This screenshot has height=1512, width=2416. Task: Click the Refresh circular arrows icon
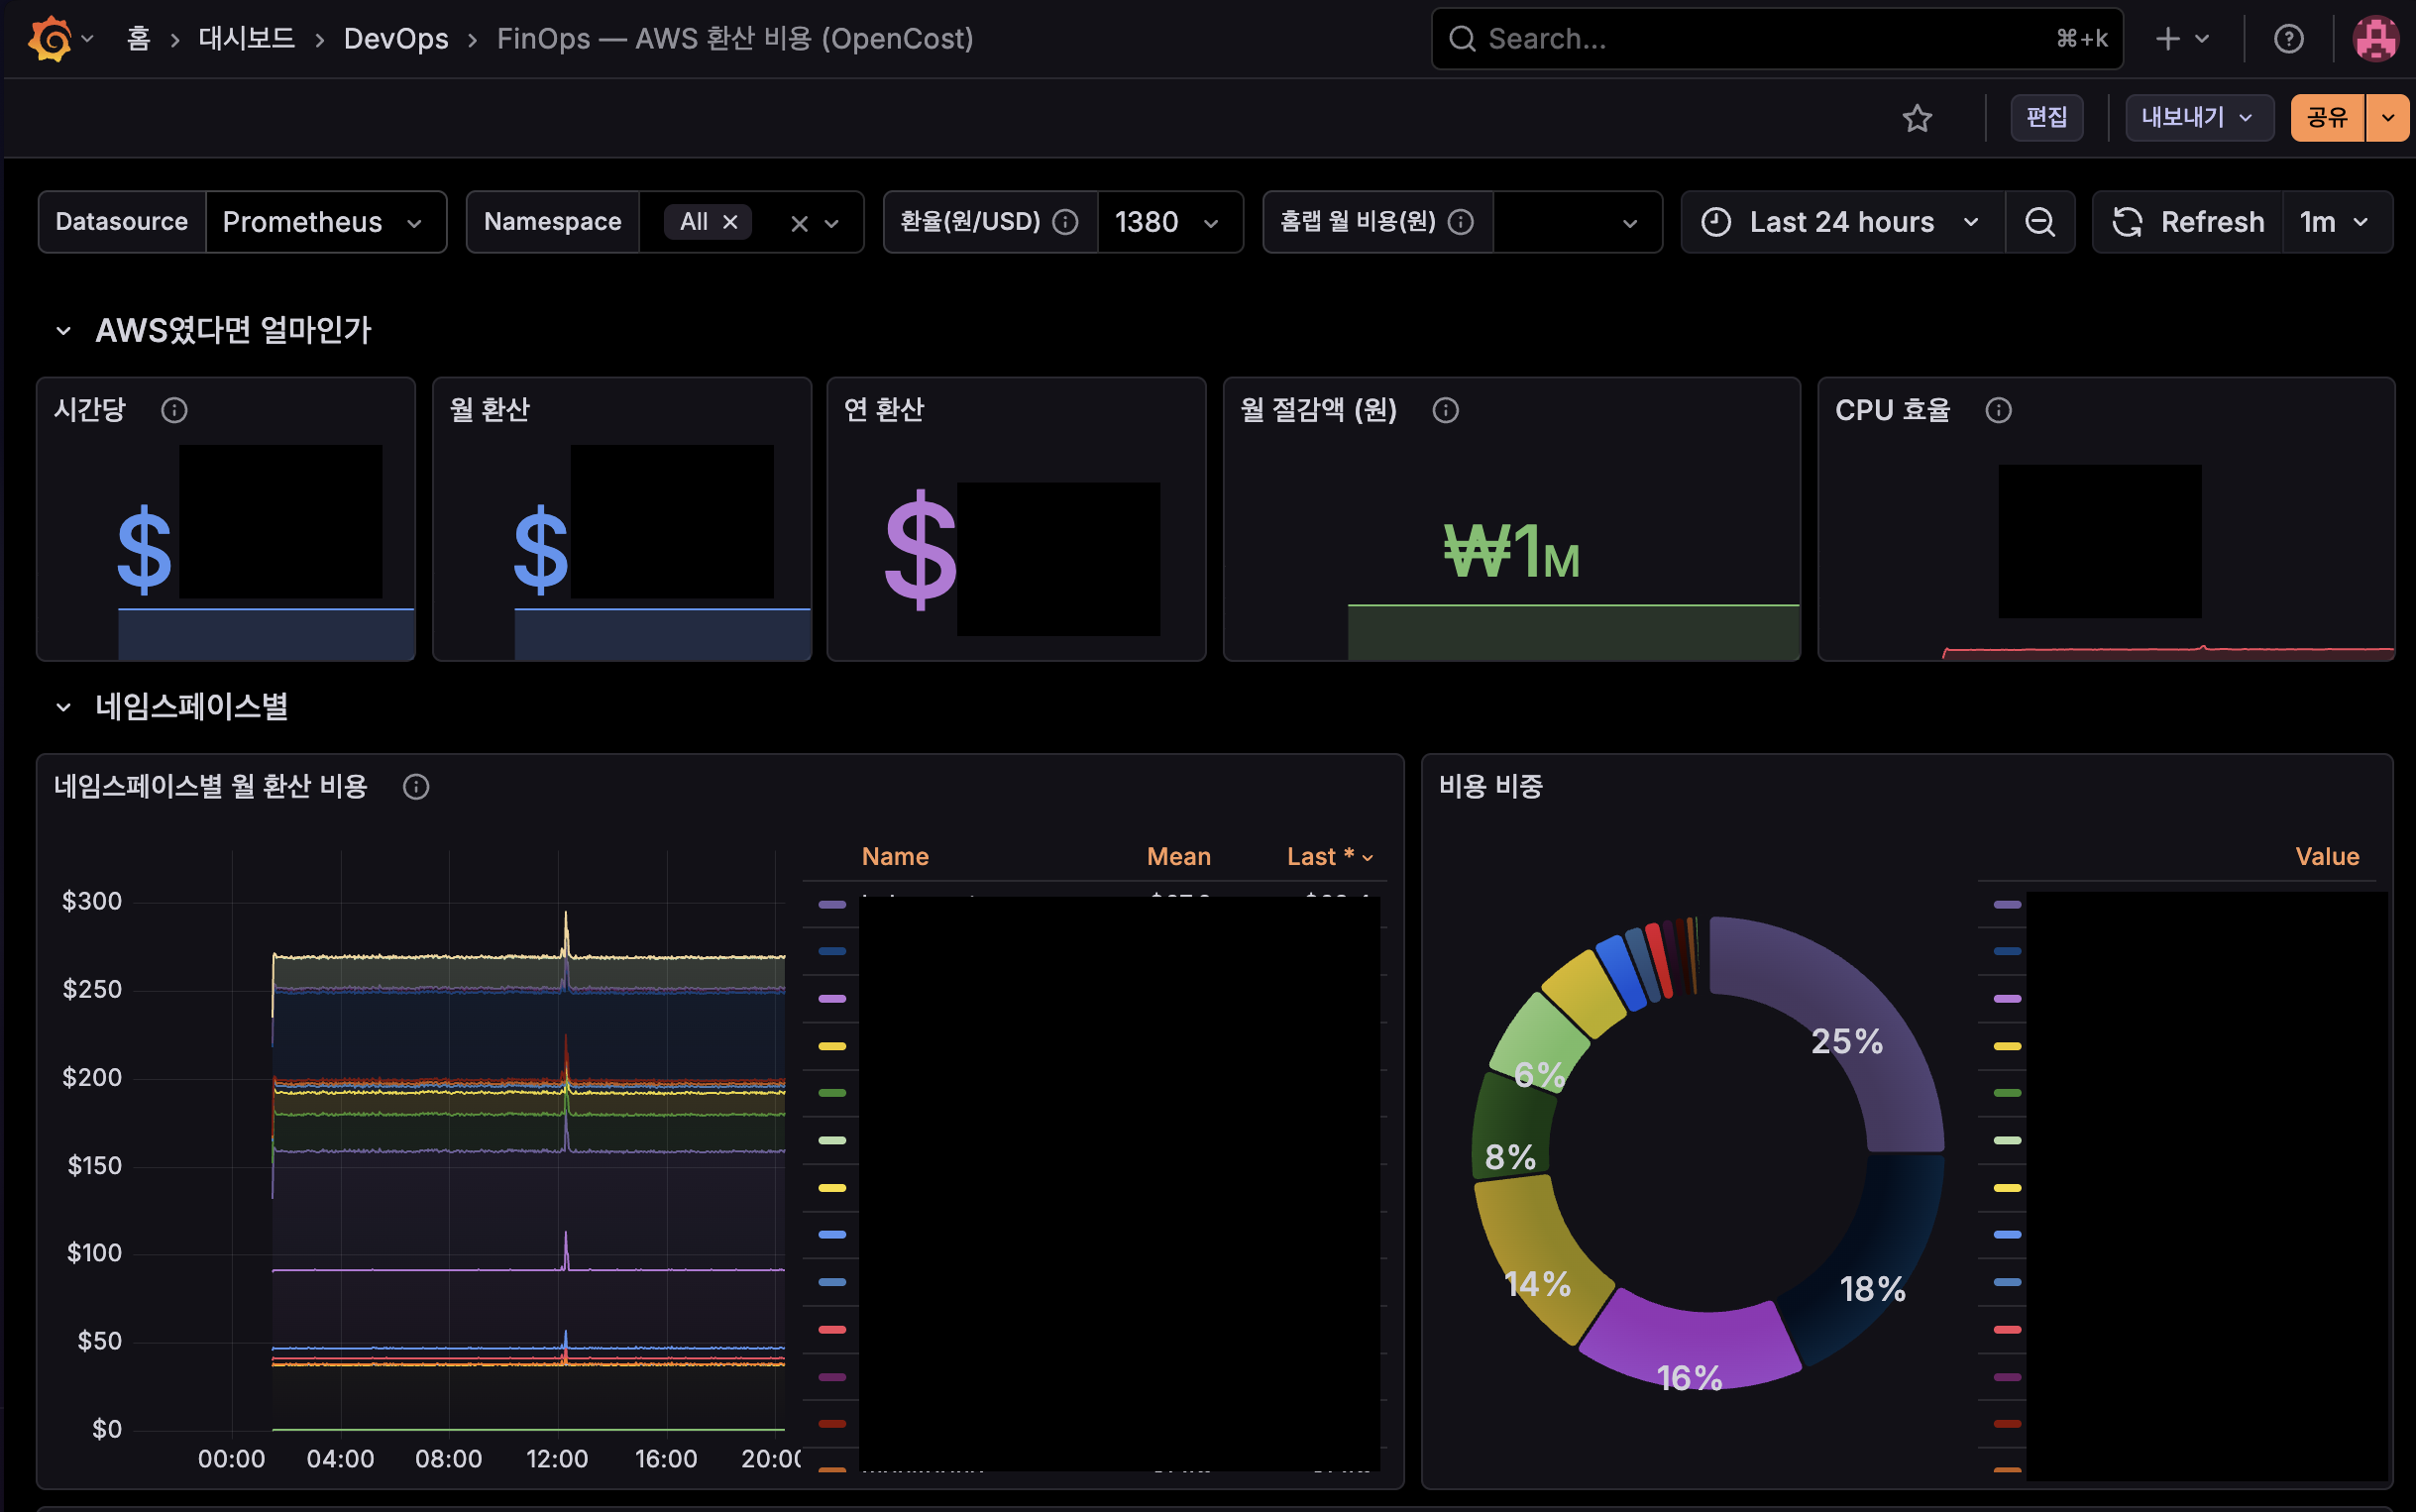click(x=2128, y=222)
